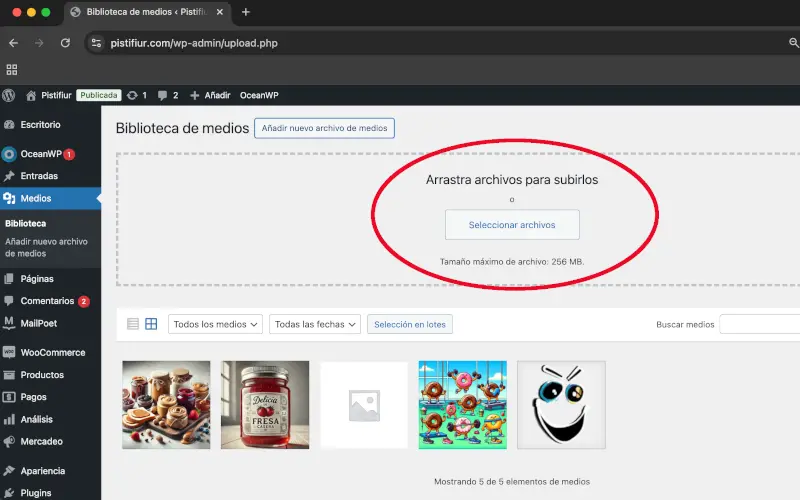Viewport: 800px width, 500px height.
Task: Open comments bubble icon in admin bar
Action: click(x=163, y=95)
